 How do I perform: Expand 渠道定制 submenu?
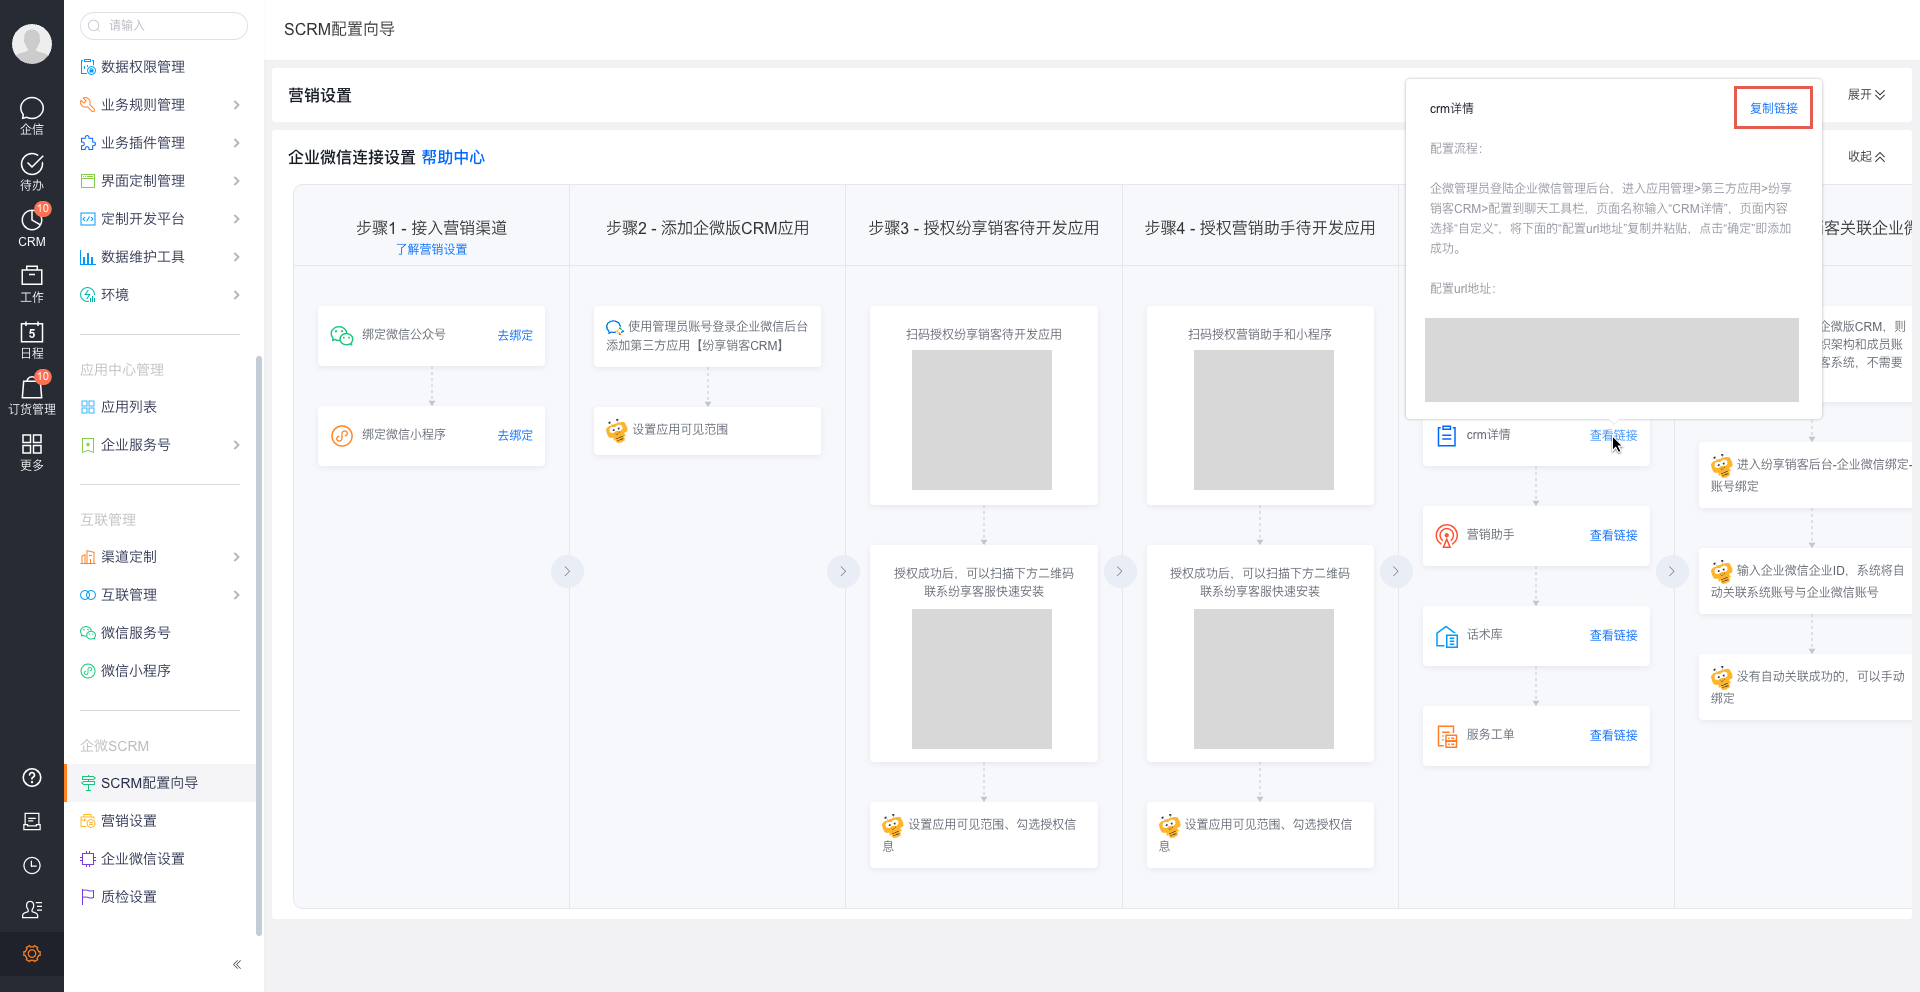[x=236, y=556]
